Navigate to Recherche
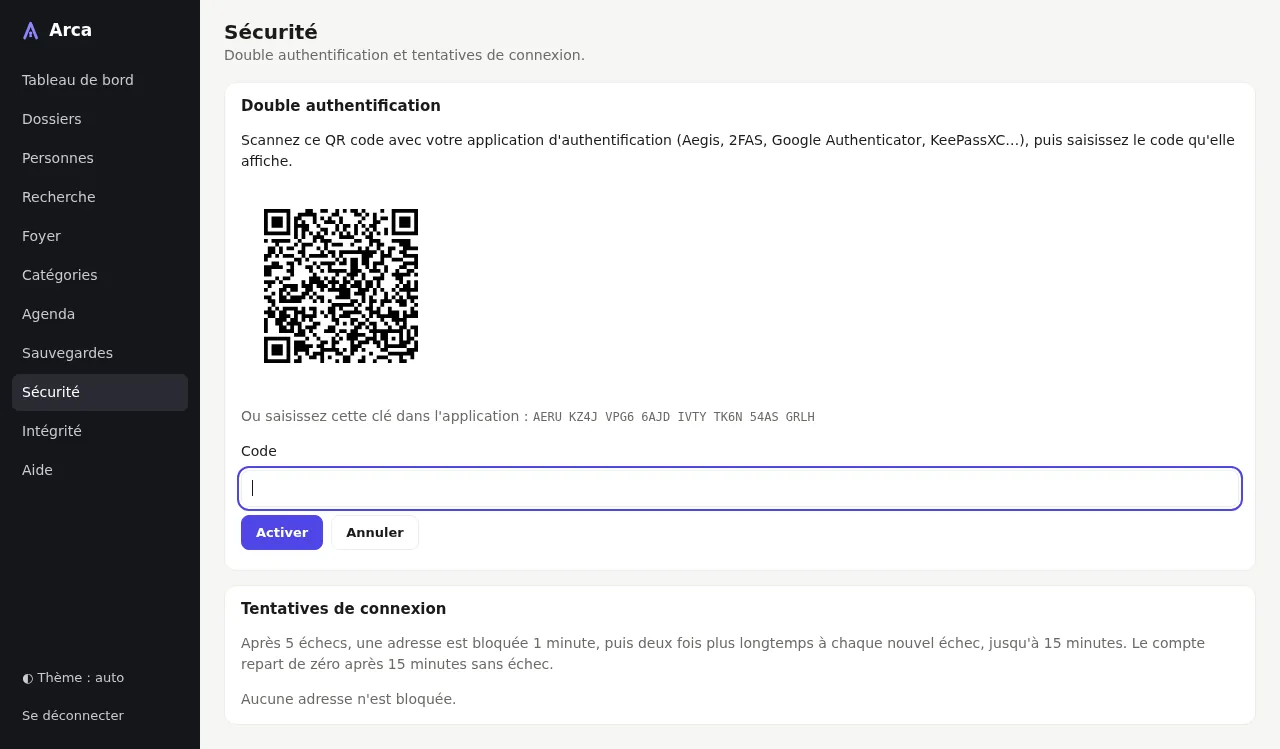The width and height of the screenshot is (1280, 749). point(100,197)
